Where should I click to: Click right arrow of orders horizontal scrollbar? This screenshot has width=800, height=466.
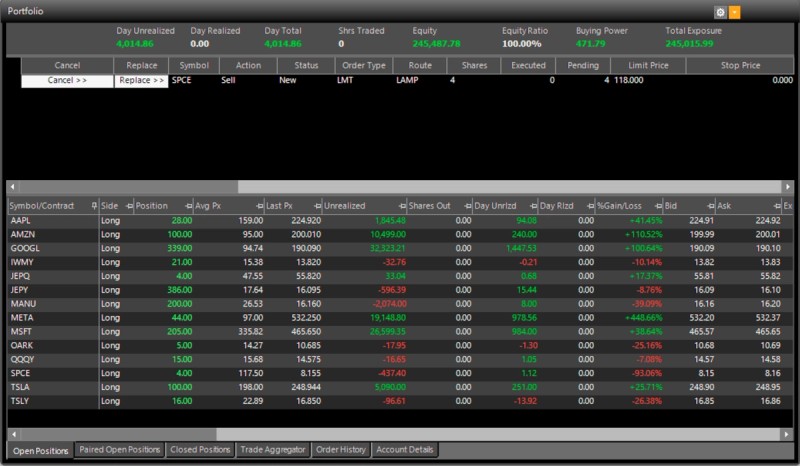point(787,187)
